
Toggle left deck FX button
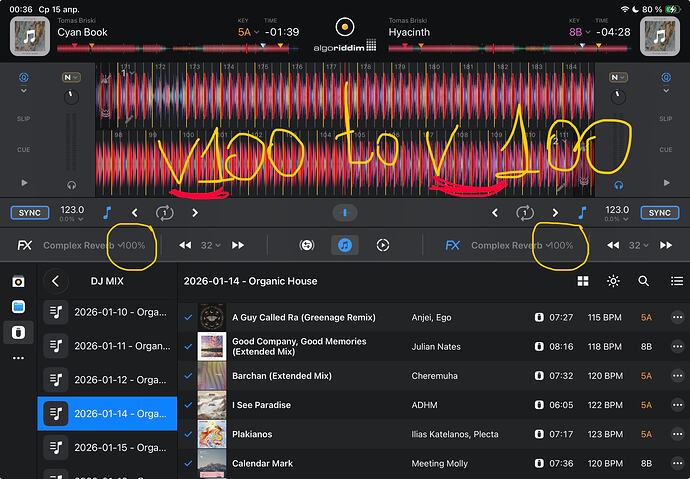click(25, 245)
